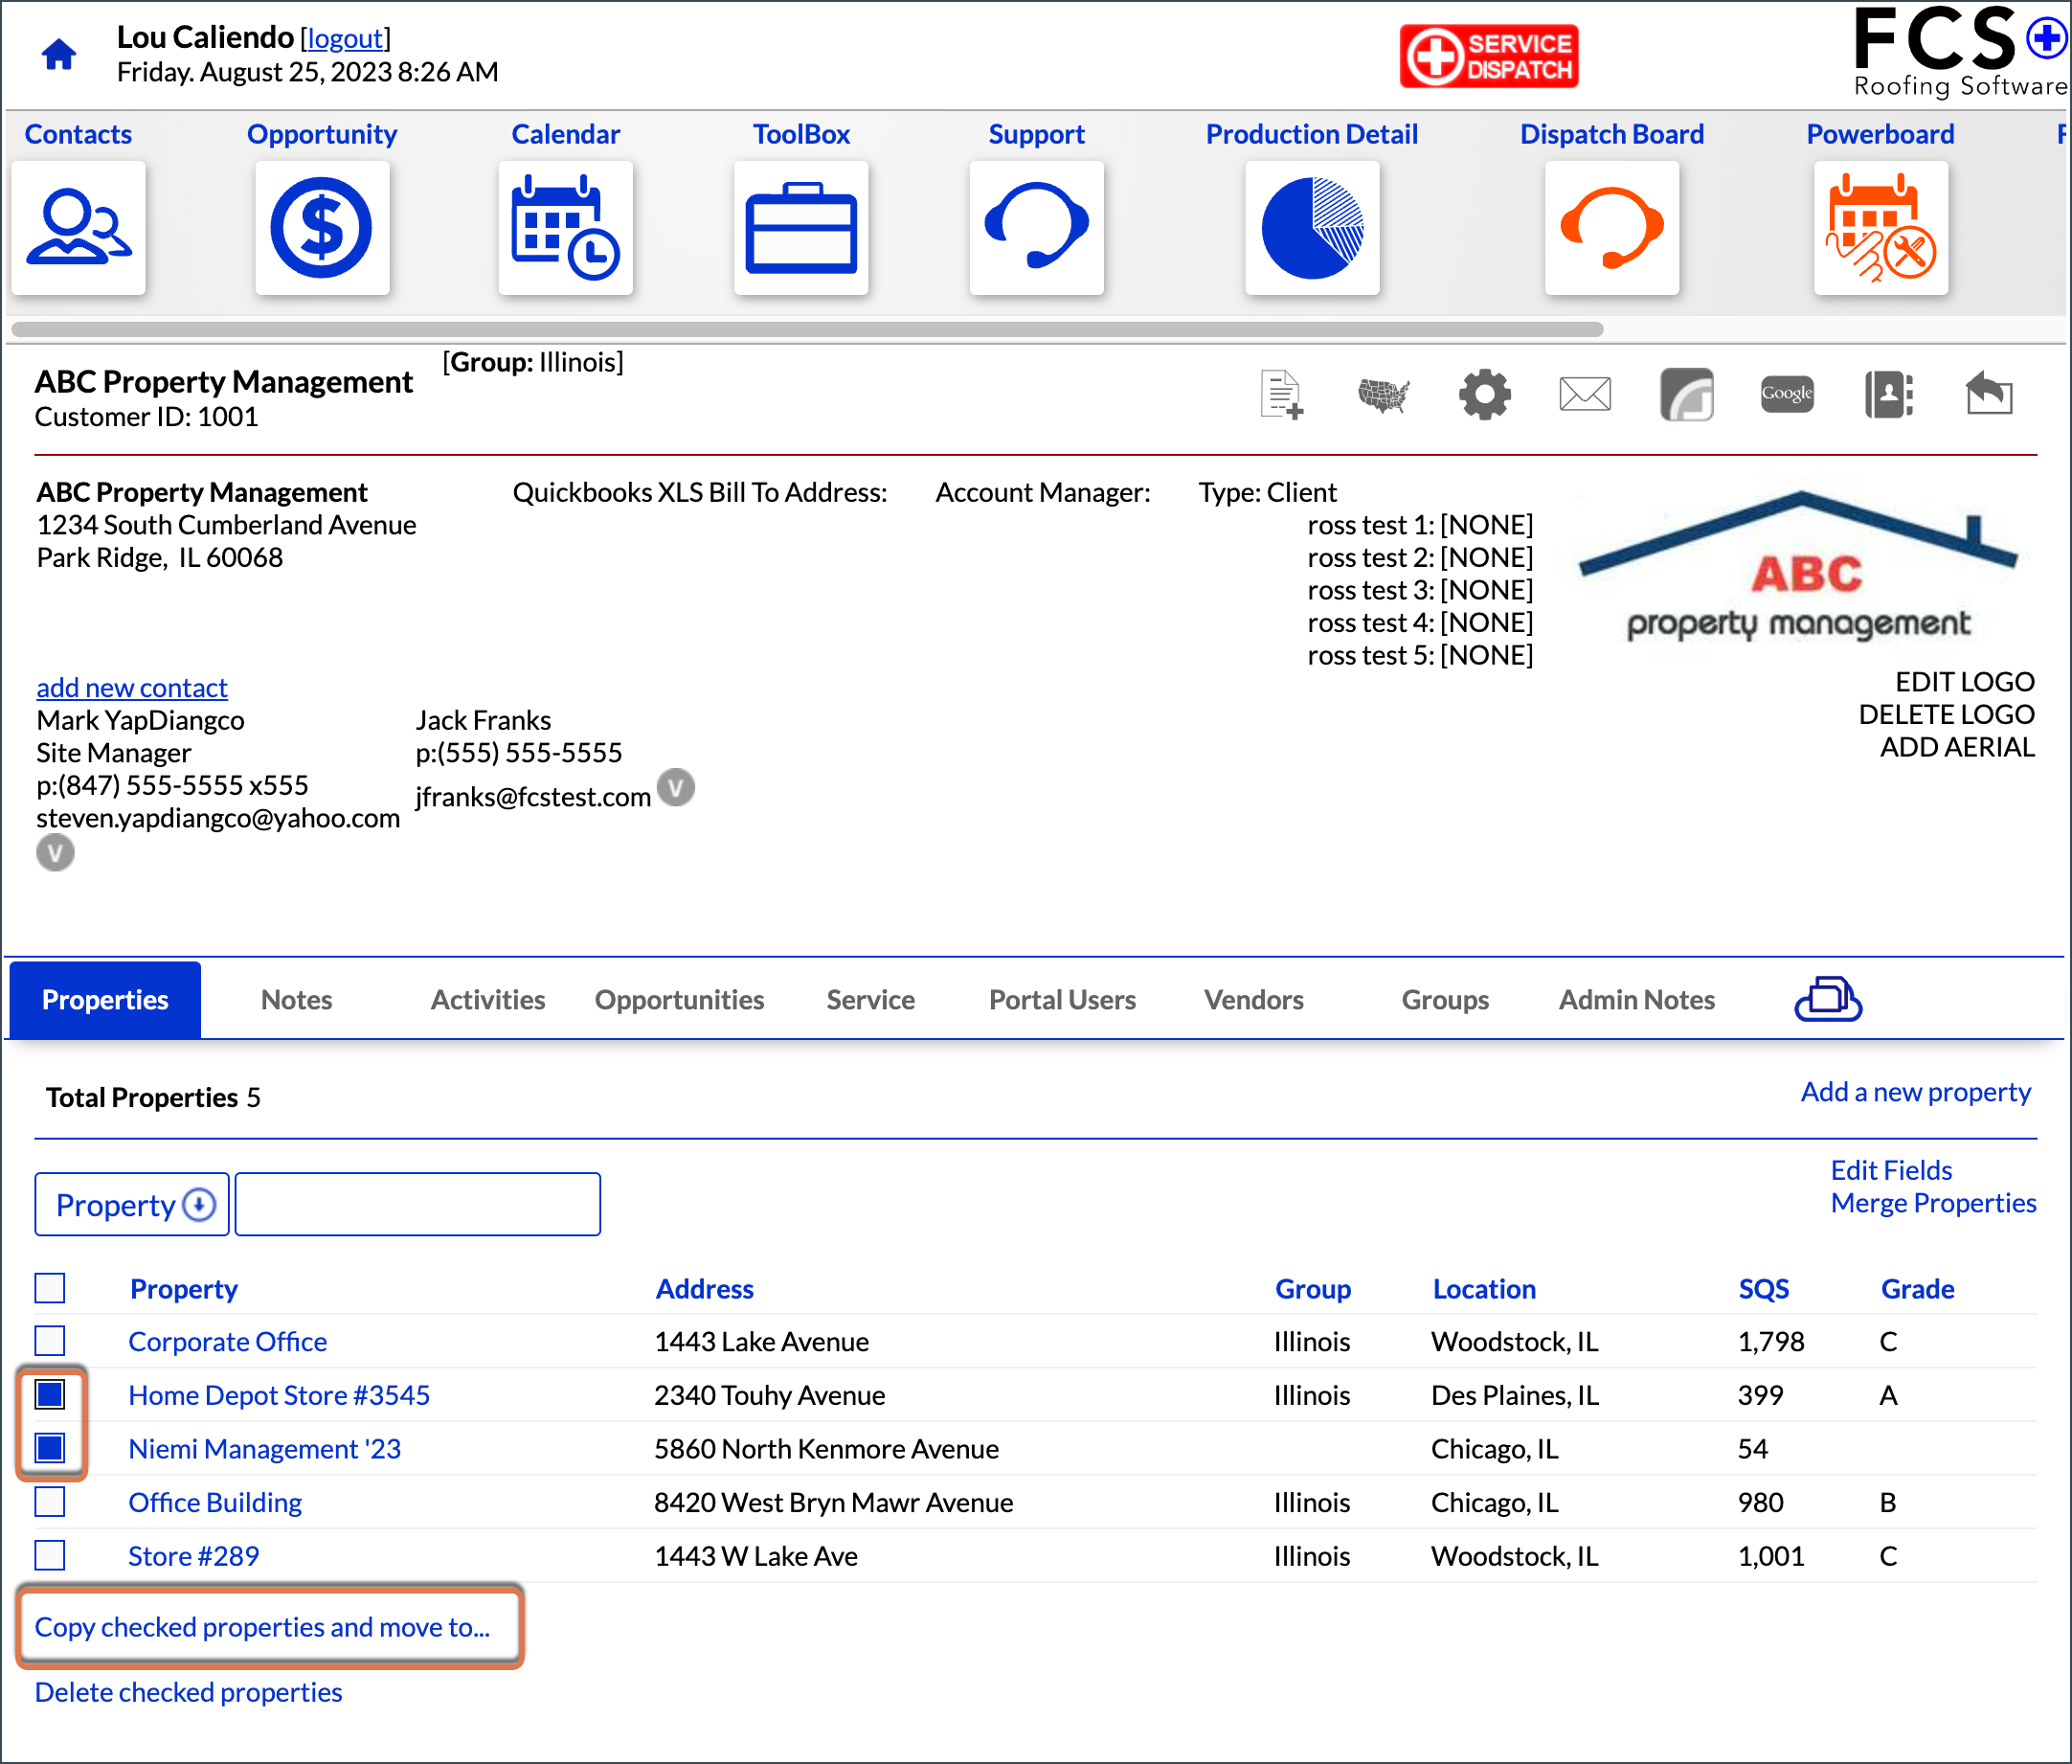Click EDIT LOGO text
2072x1764 pixels.
[1964, 681]
